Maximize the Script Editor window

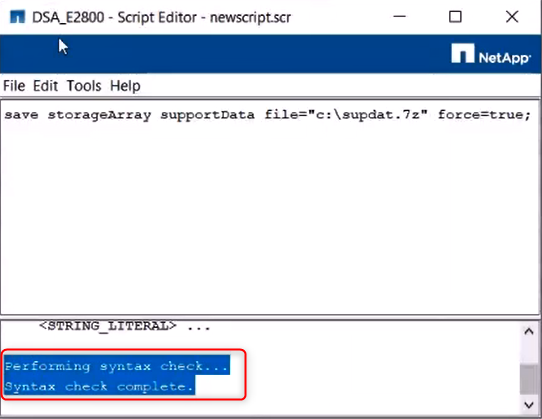click(x=455, y=16)
